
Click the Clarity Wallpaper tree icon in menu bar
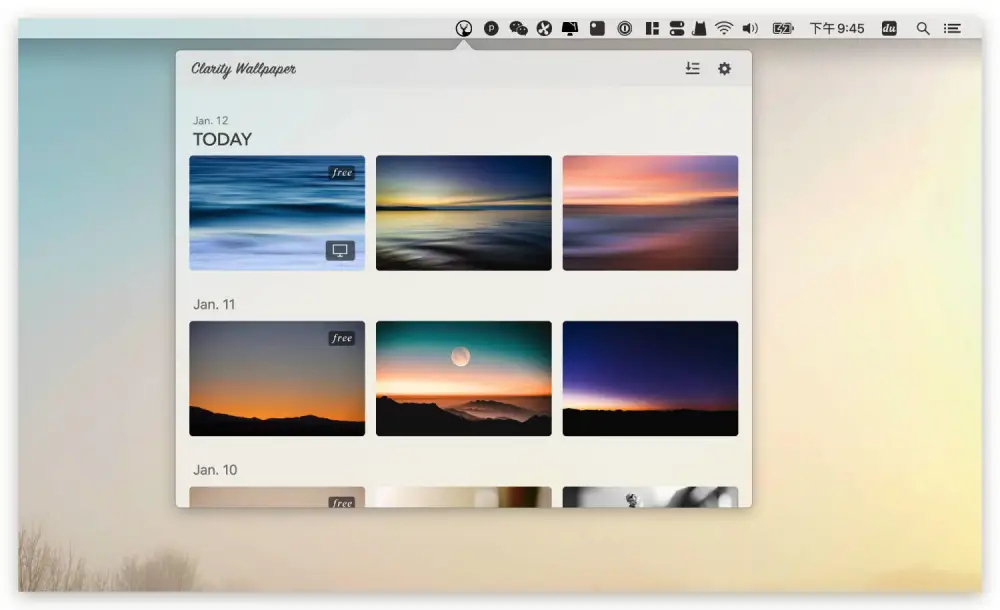464,28
